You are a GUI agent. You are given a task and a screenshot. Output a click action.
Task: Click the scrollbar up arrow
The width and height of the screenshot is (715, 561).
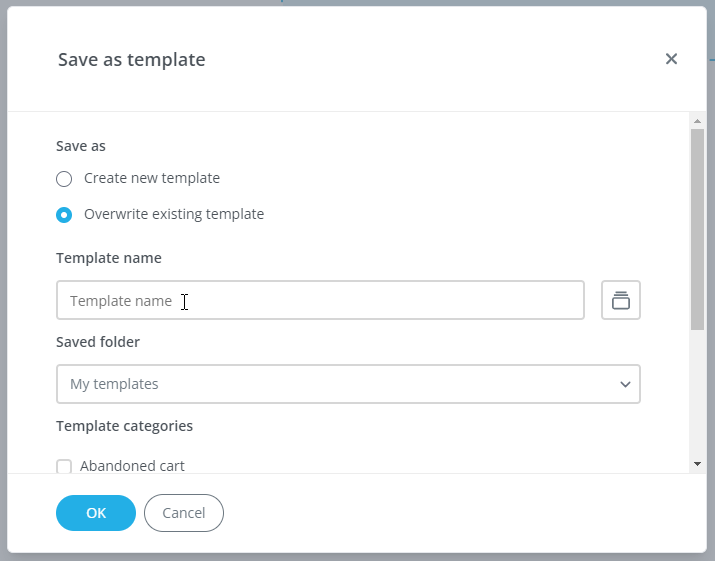click(x=697, y=121)
